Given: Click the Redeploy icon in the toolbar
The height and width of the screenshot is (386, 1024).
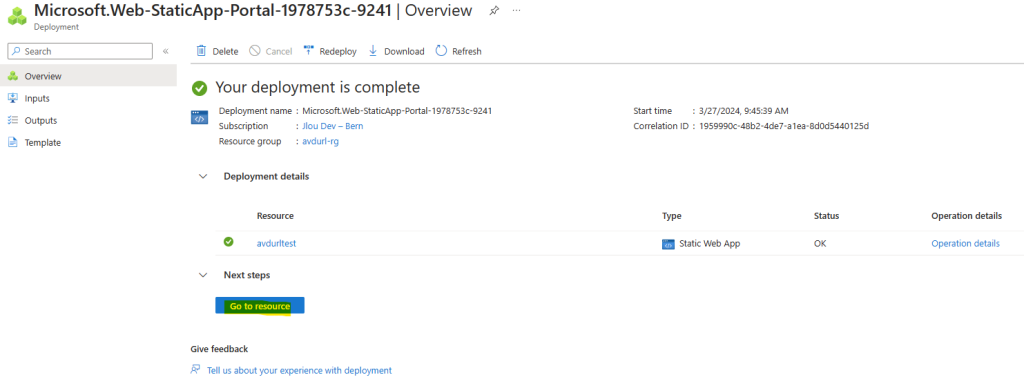Looking at the screenshot, I should click(309, 51).
